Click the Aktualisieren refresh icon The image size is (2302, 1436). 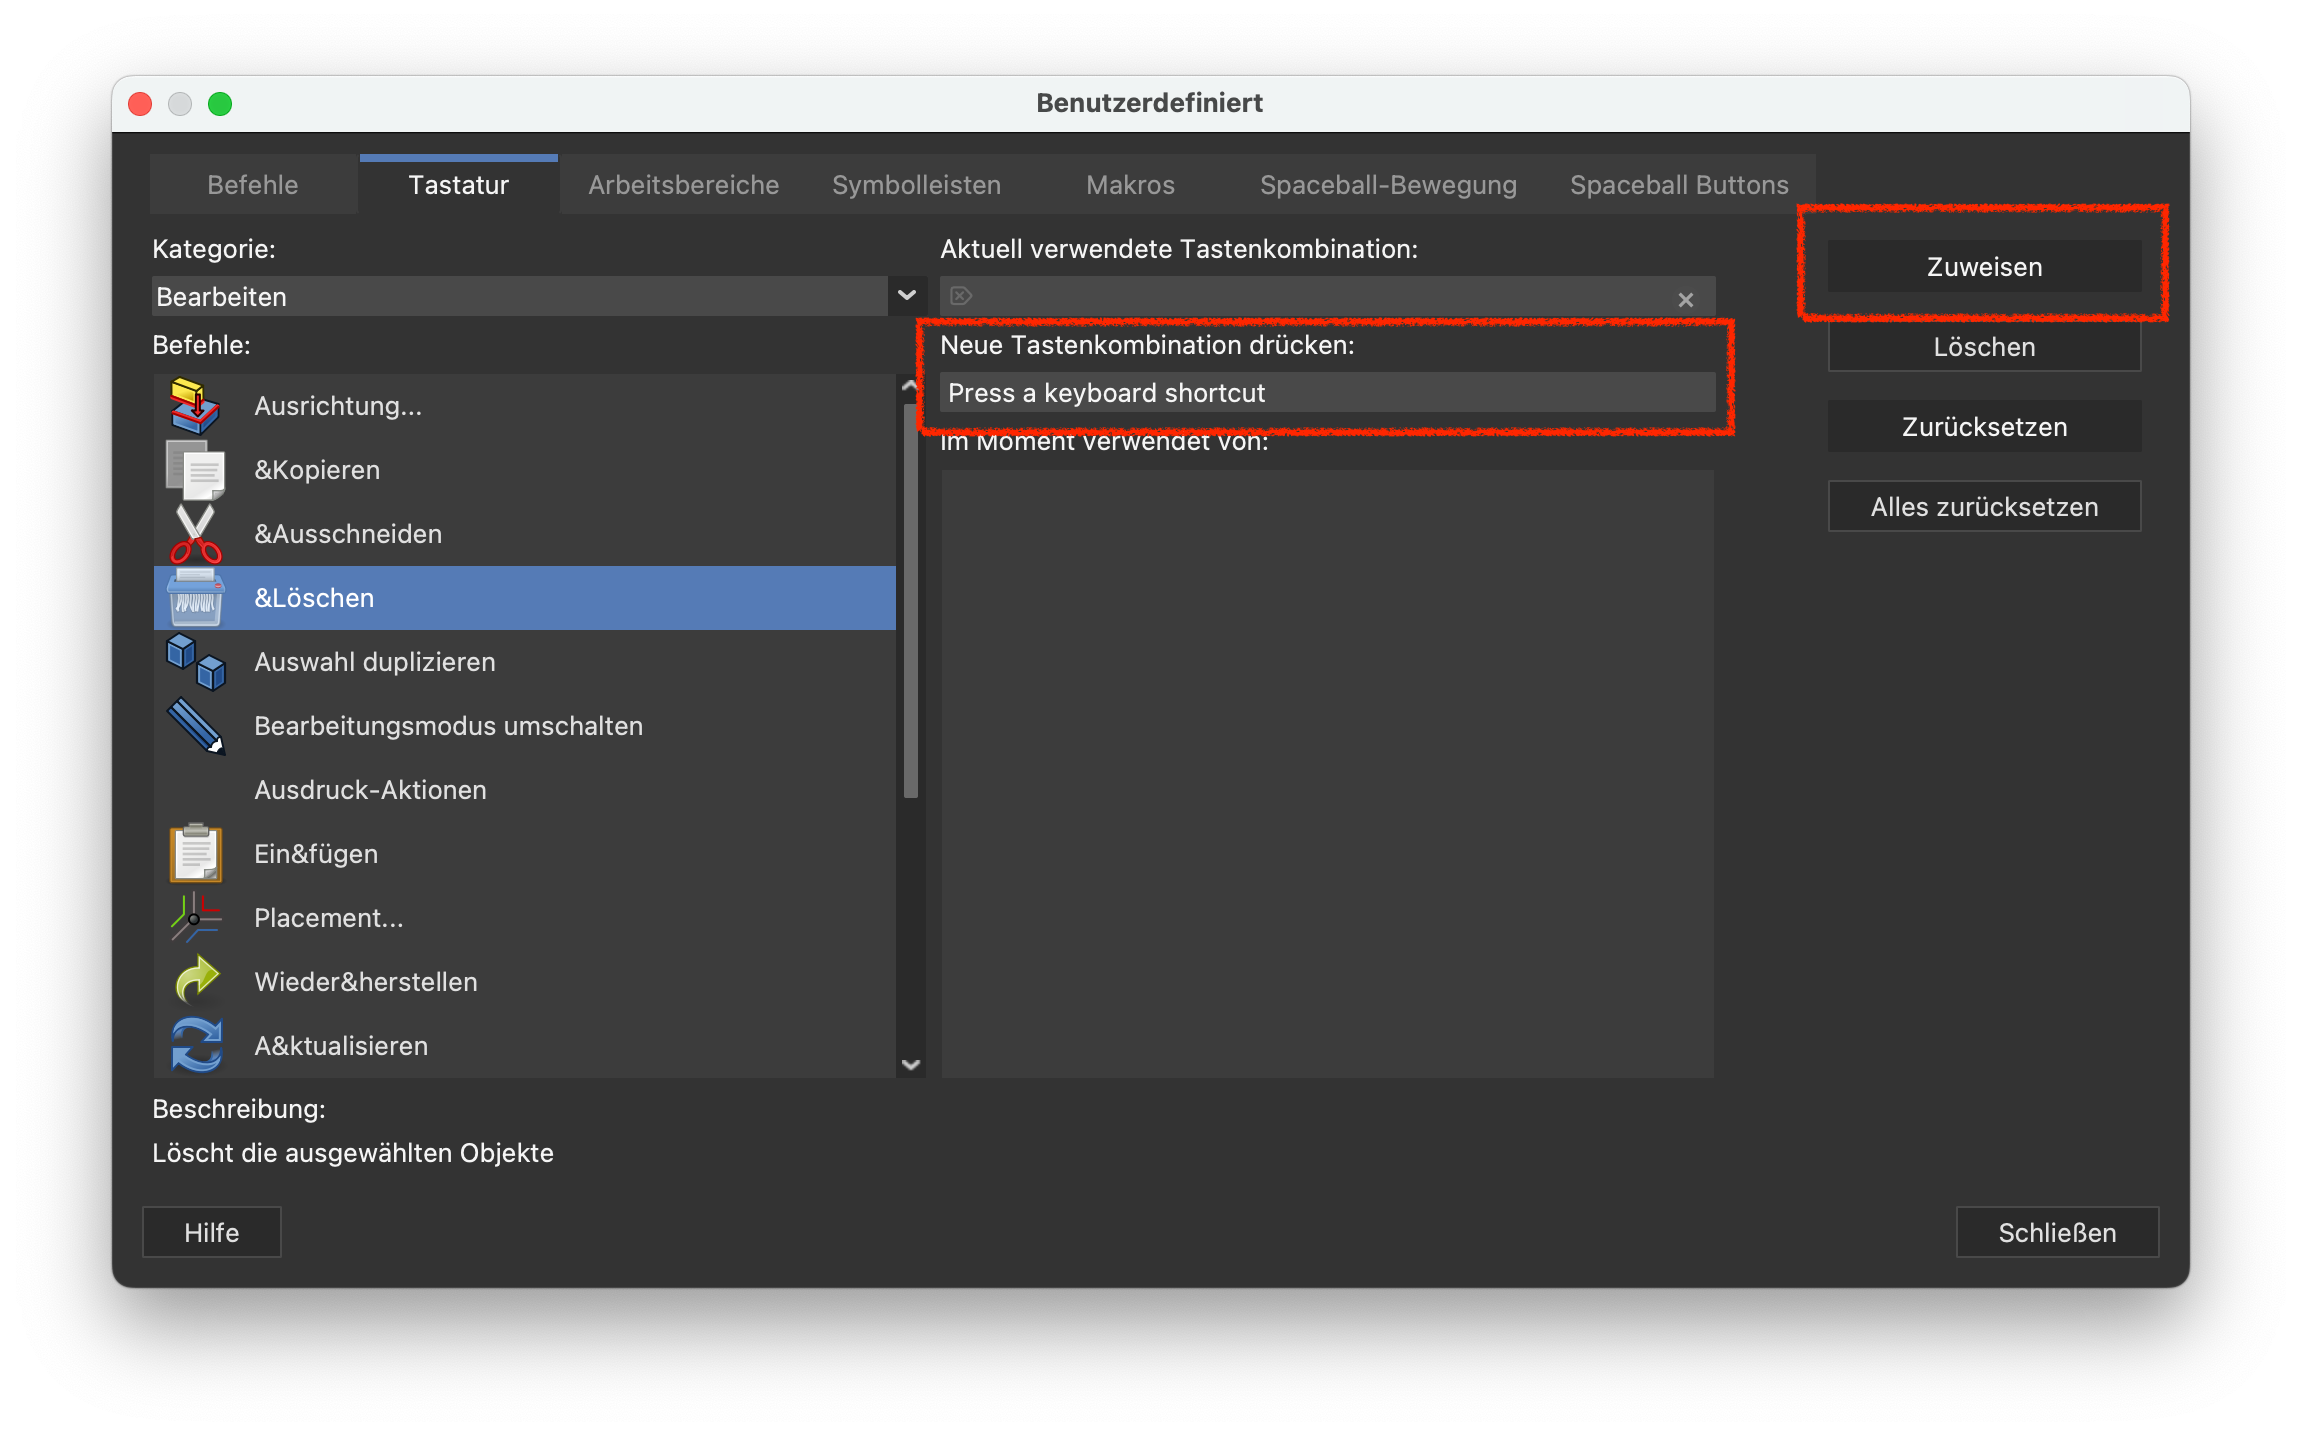pos(195,1046)
